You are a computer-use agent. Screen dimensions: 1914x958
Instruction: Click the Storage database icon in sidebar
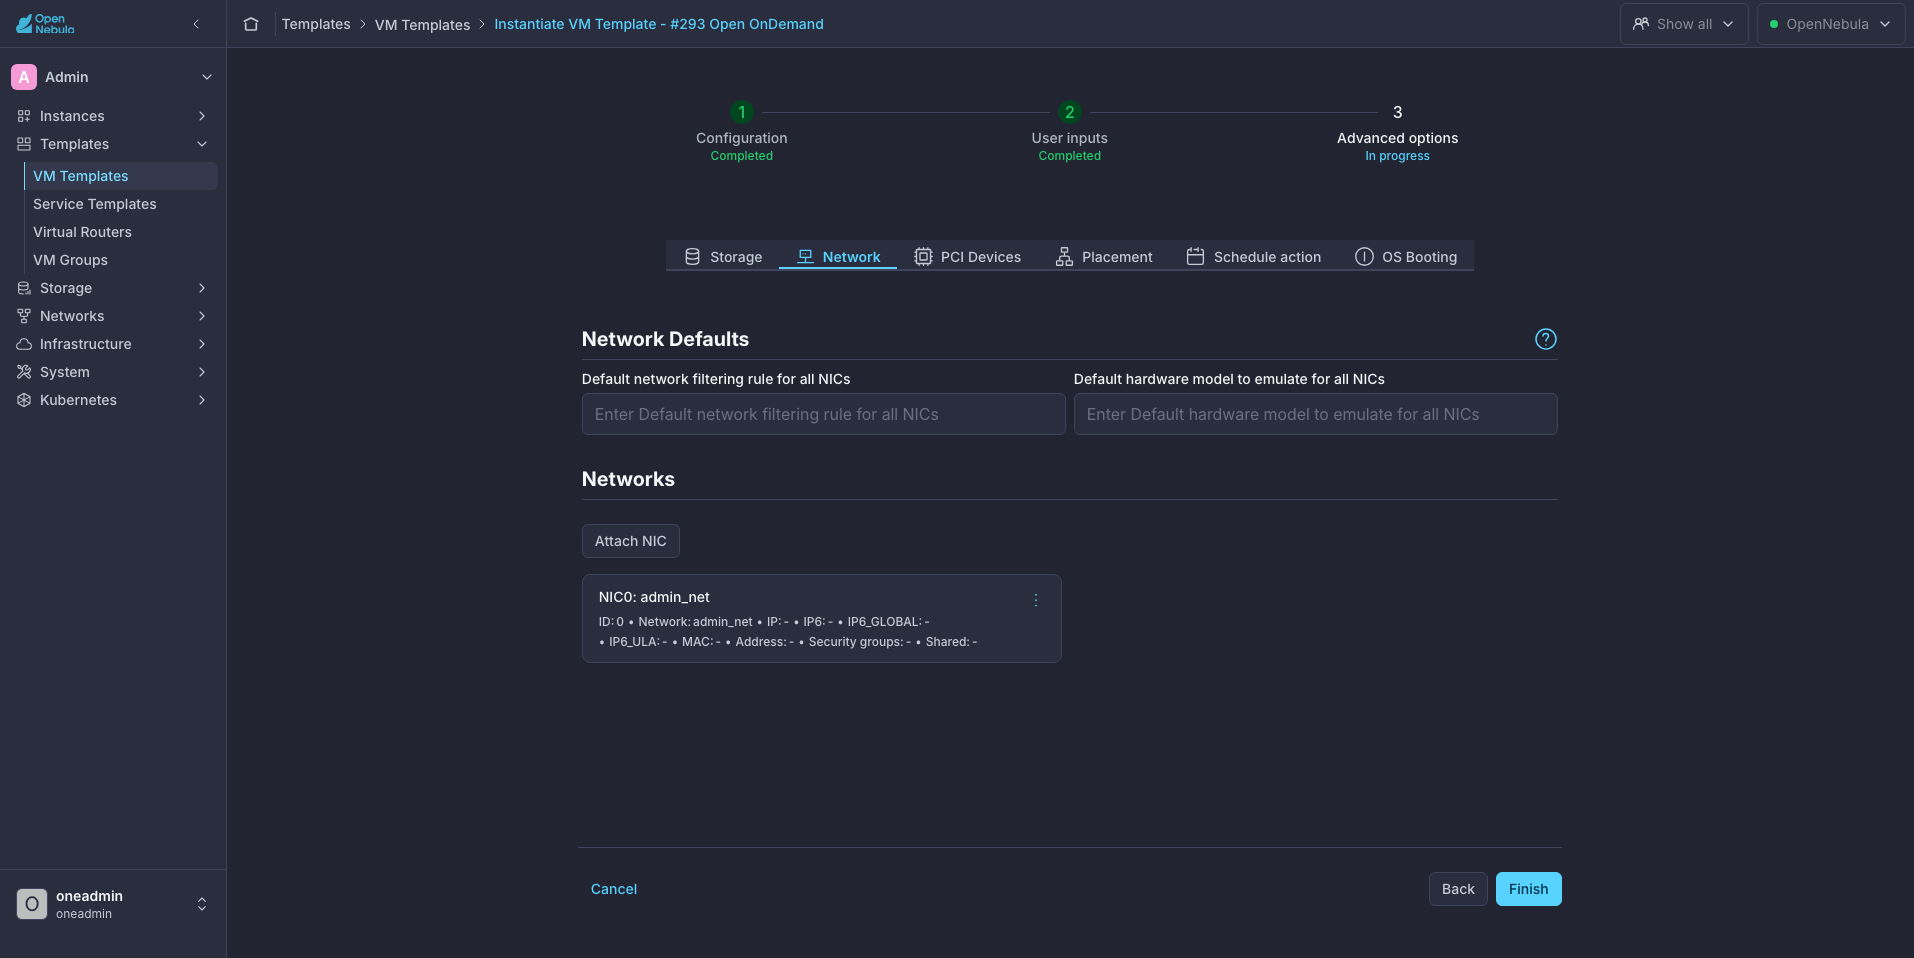[x=24, y=288]
